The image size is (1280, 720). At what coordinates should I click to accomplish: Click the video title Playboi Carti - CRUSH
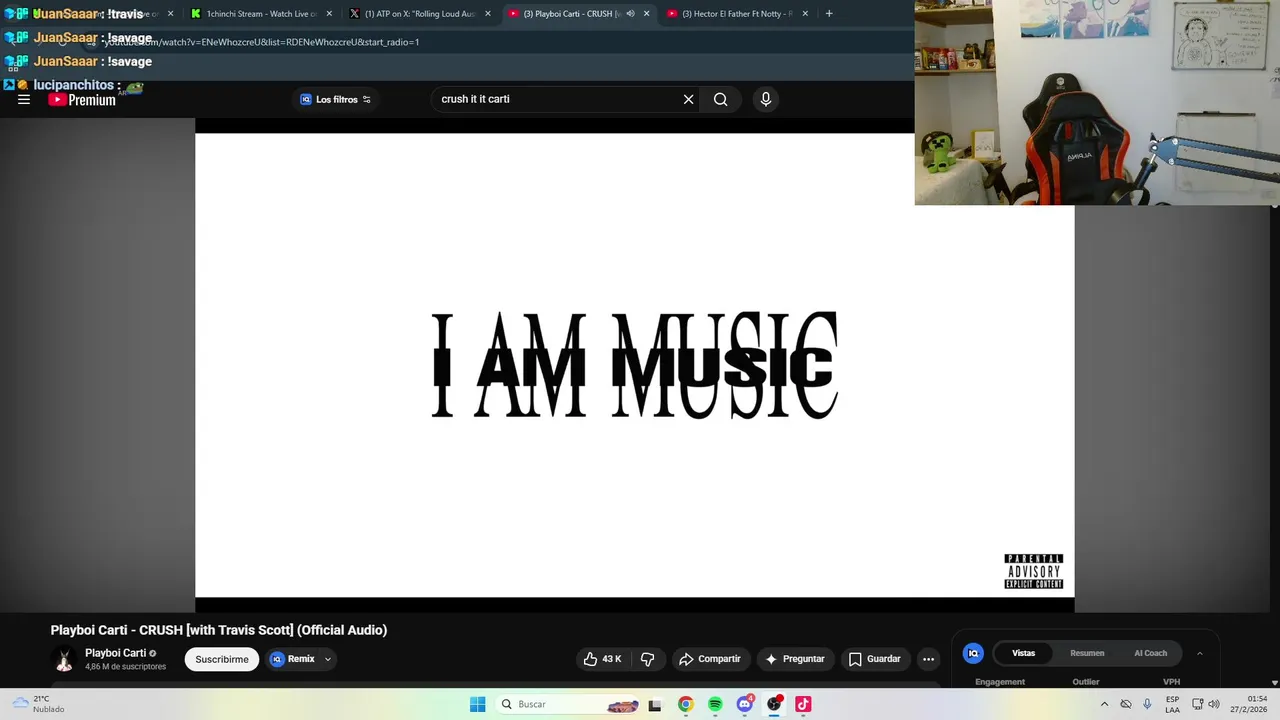click(x=219, y=630)
